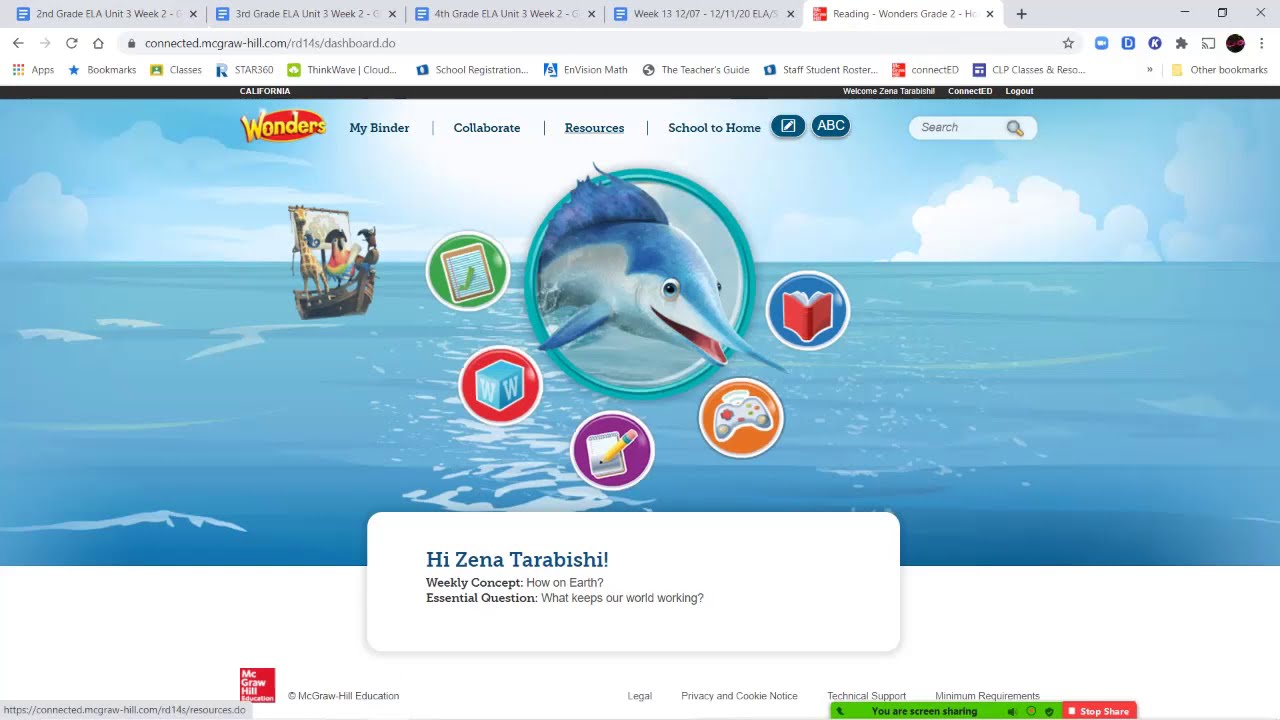Viewport: 1280px width, 720px height.
Task: Open the ABC glossary button
Action: pyautogui.click(x=831, y=126)
